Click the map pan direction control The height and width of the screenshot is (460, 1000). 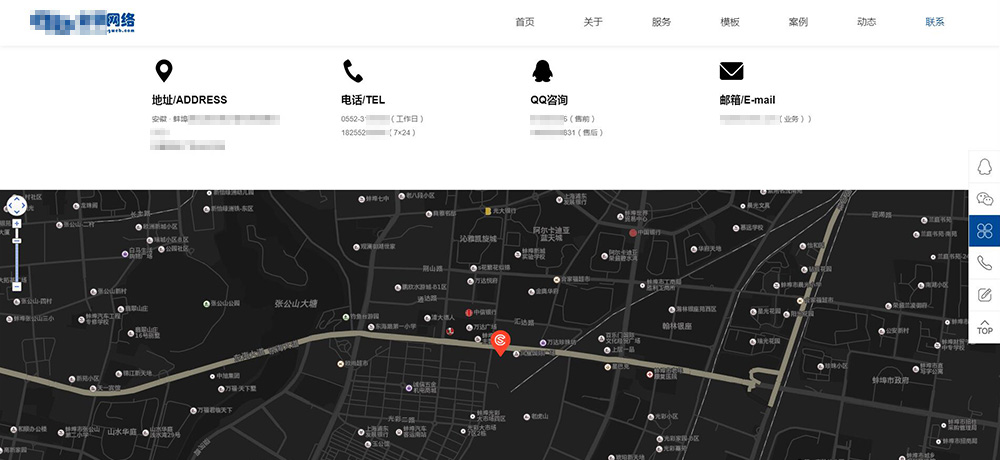[17, 205]
